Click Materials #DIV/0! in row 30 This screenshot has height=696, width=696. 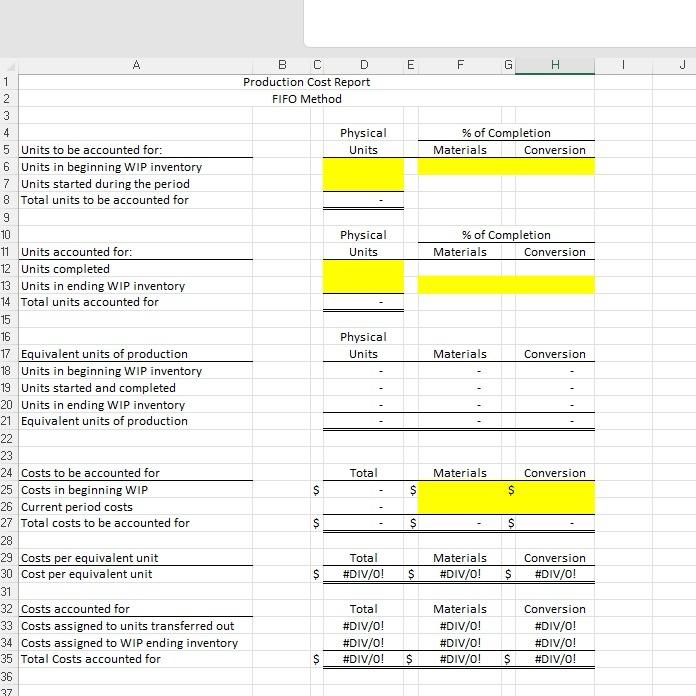click(460, 574)
